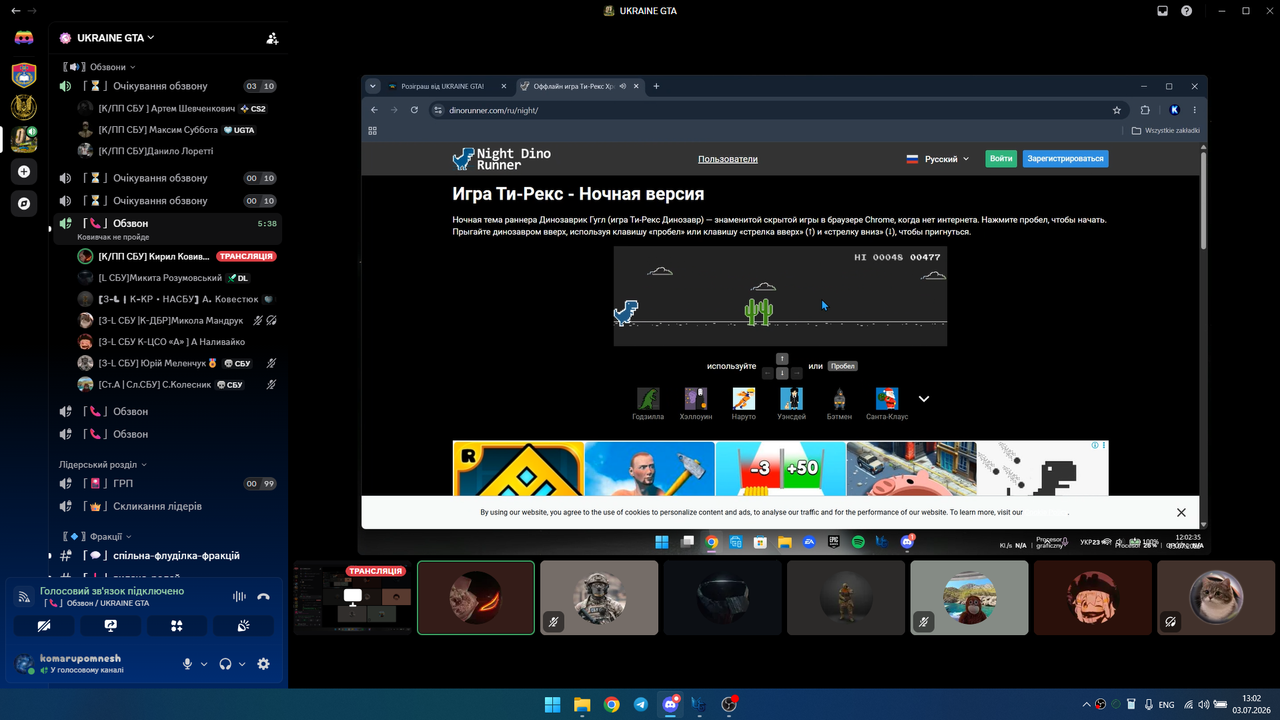Click the bookmark star in streamed Chrome

[x=1117, y=110]
